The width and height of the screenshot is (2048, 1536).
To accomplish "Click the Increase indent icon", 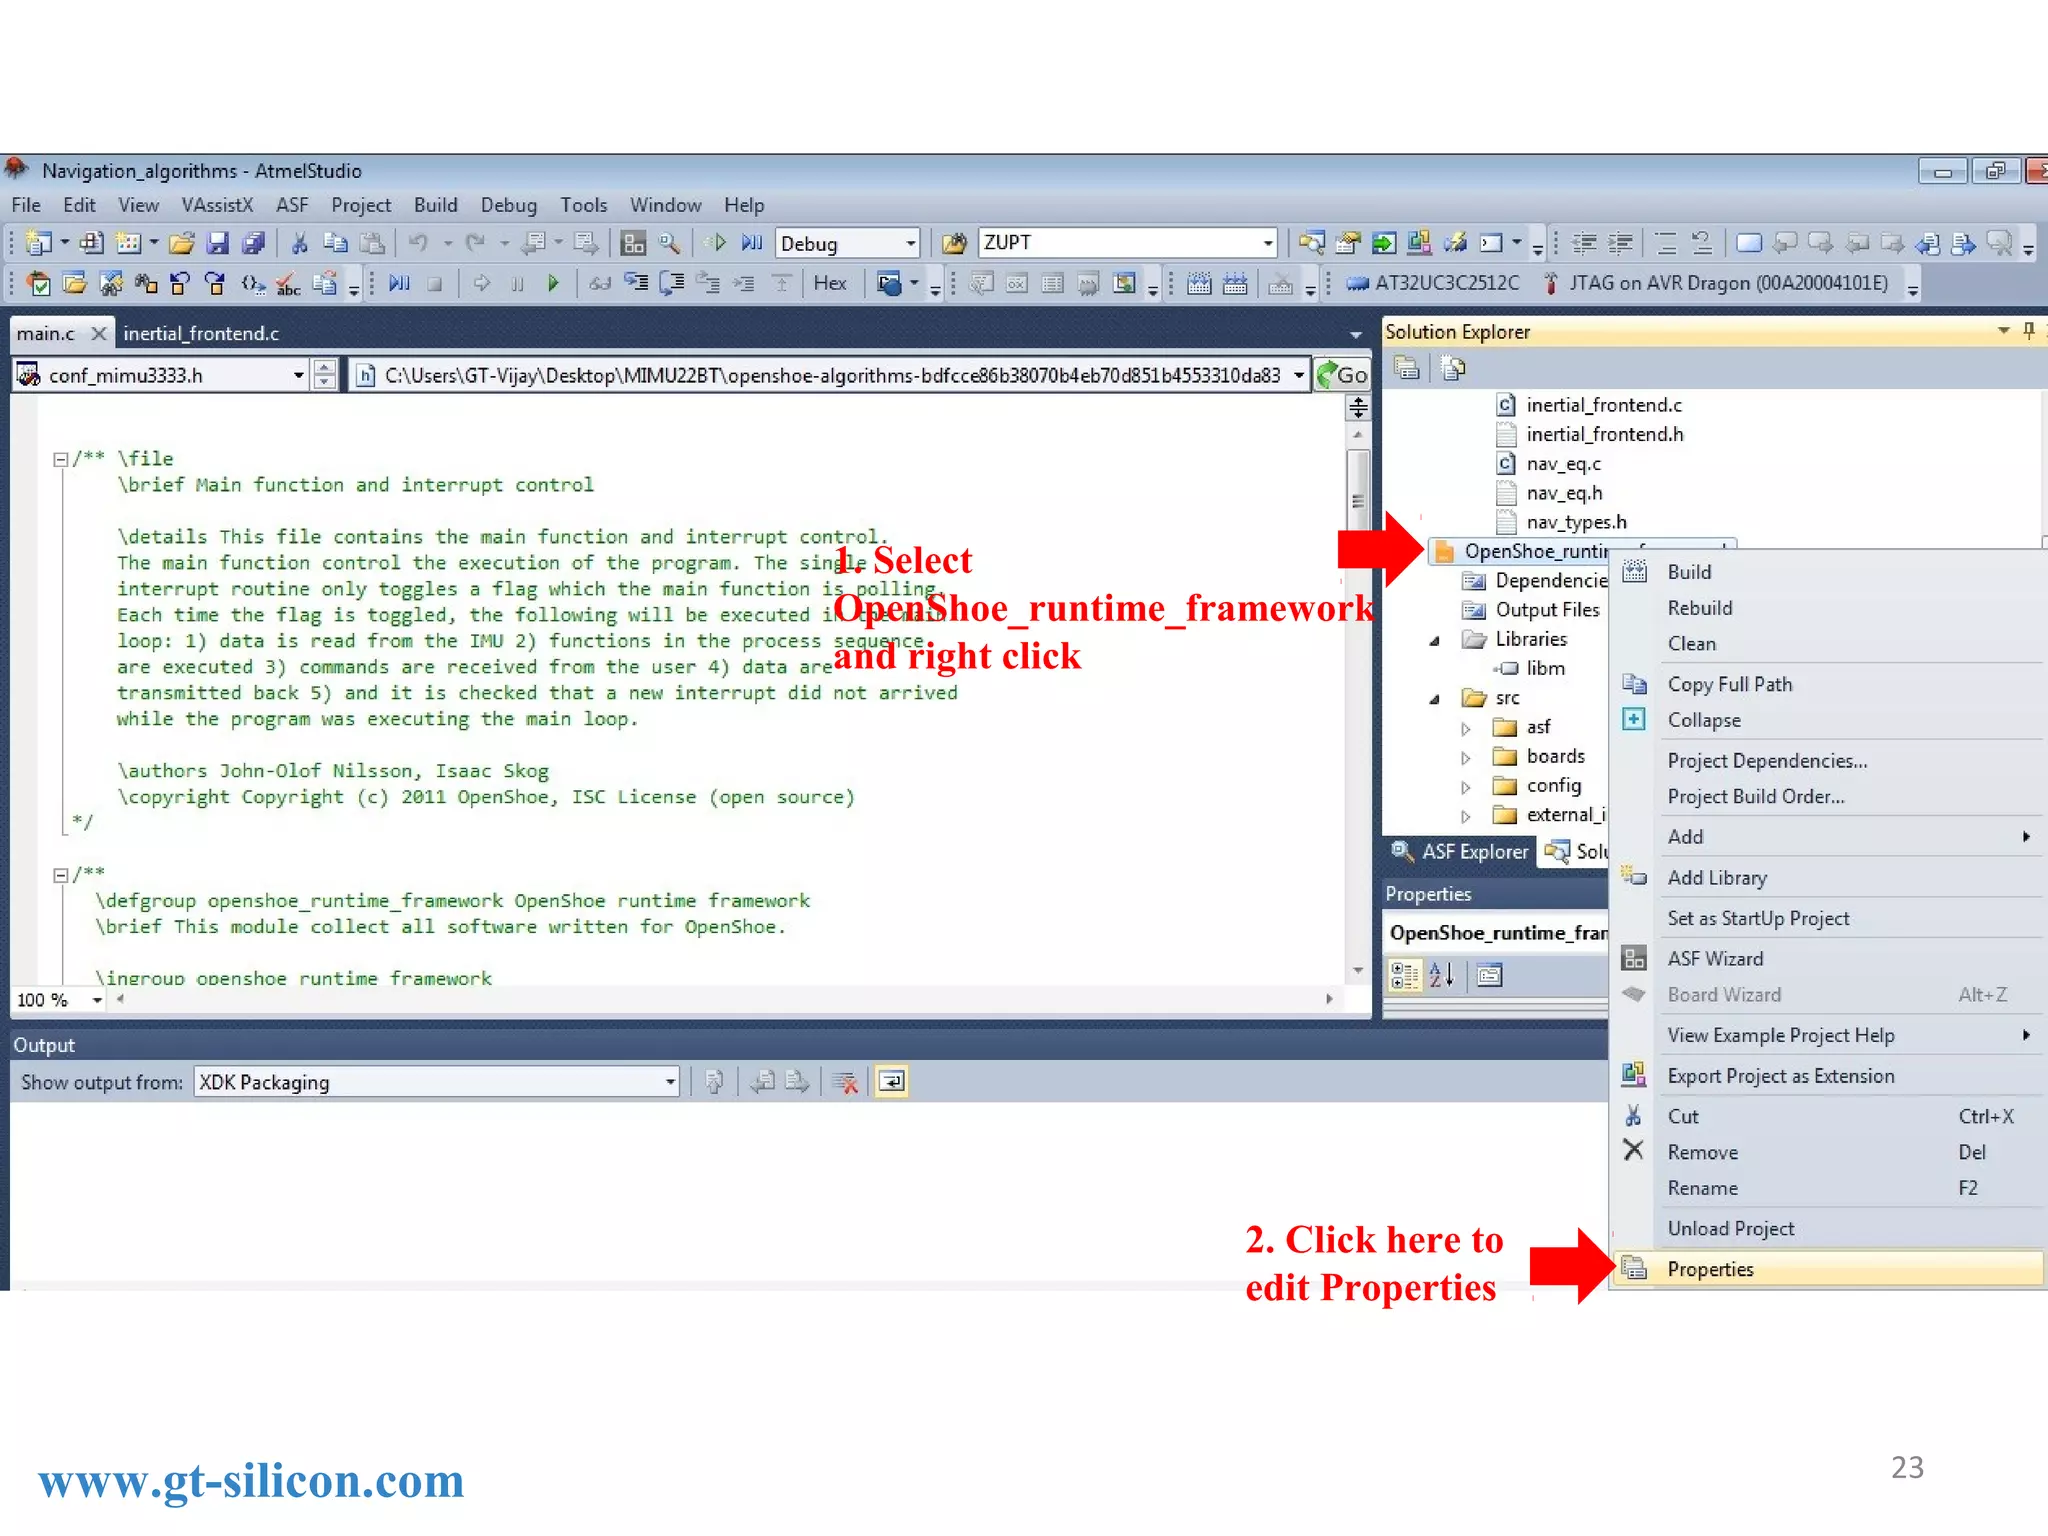I will tap(1621, 243).
